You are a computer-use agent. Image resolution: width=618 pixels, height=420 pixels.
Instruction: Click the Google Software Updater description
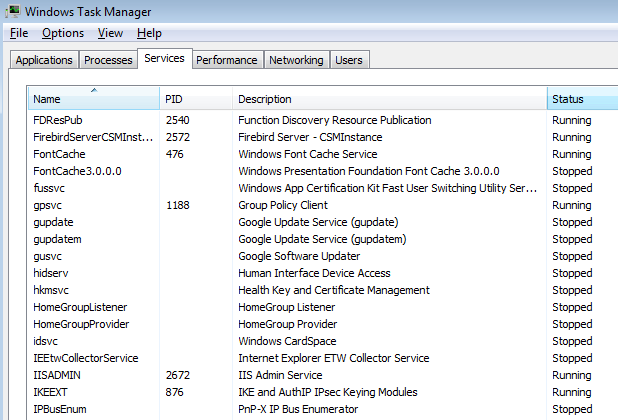299,256
